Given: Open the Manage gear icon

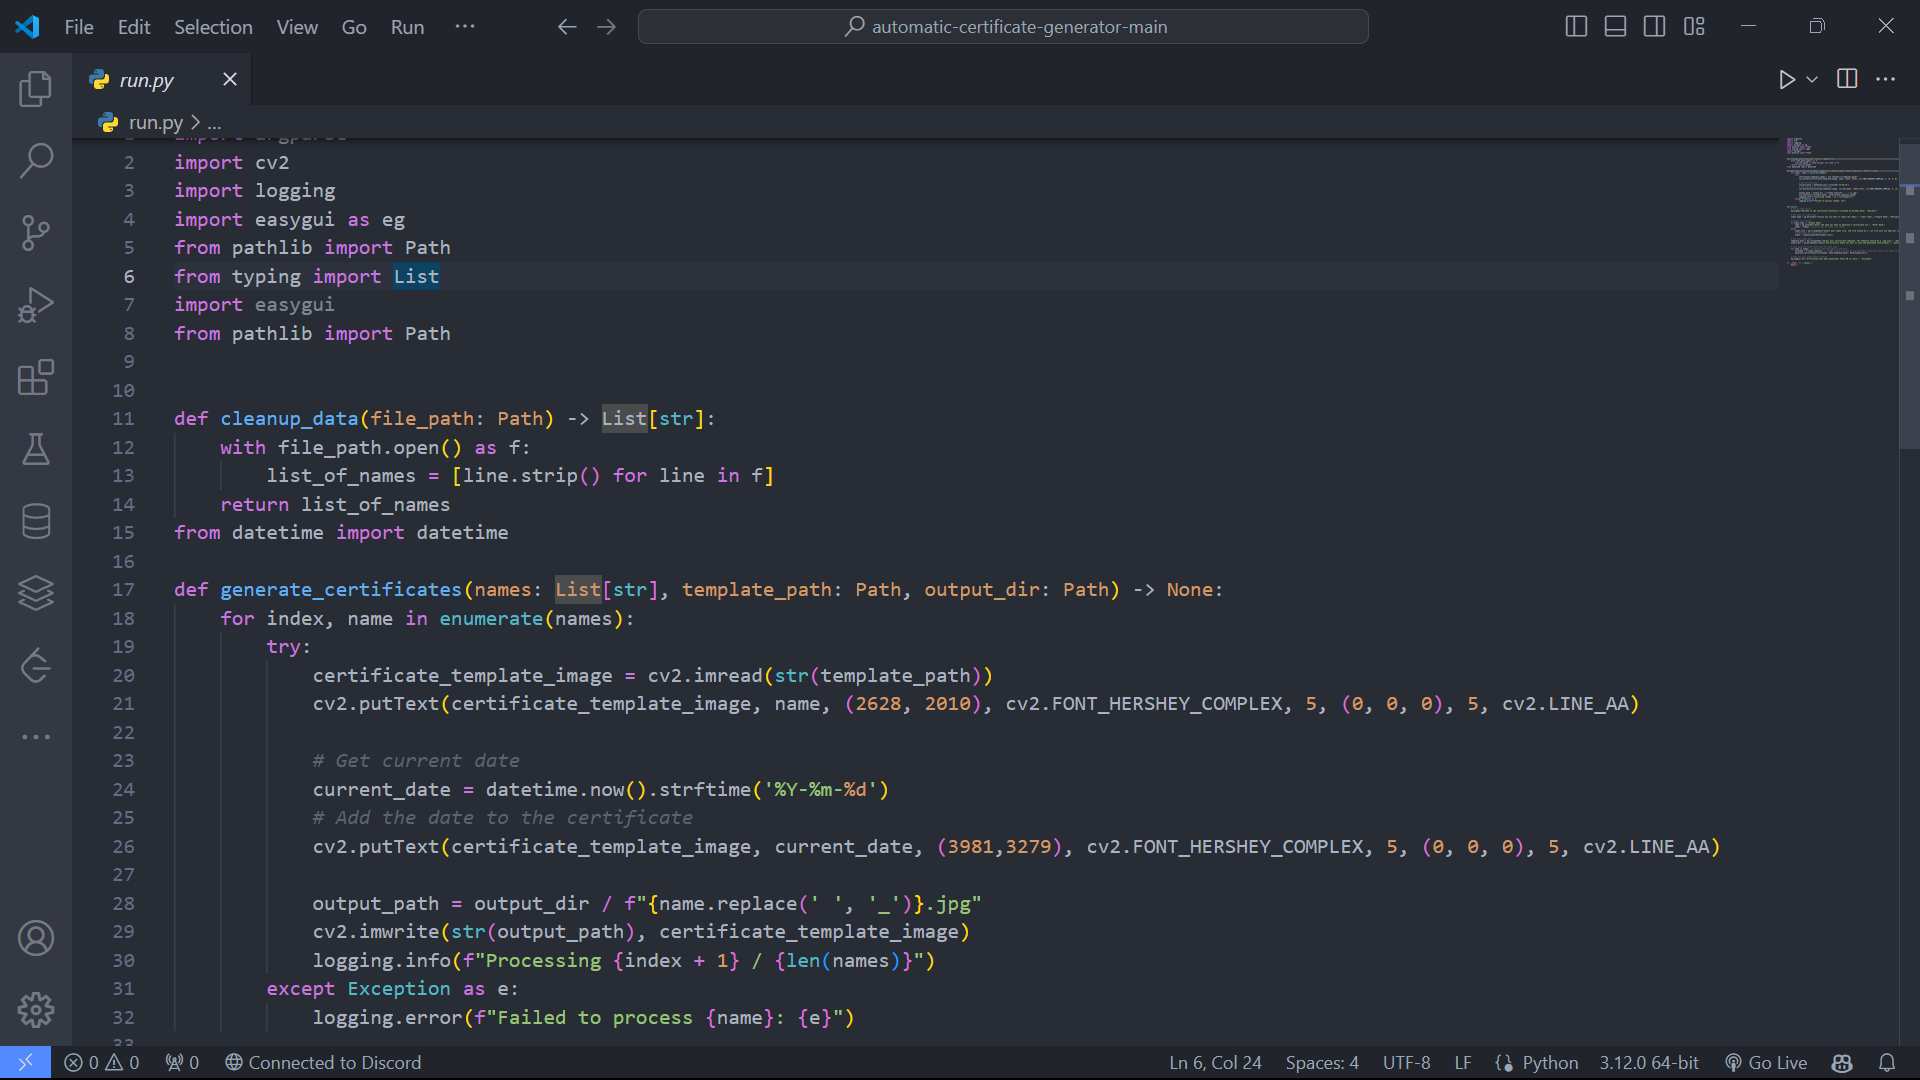Looking at the screenshot, I should [x=36, y=1010].
